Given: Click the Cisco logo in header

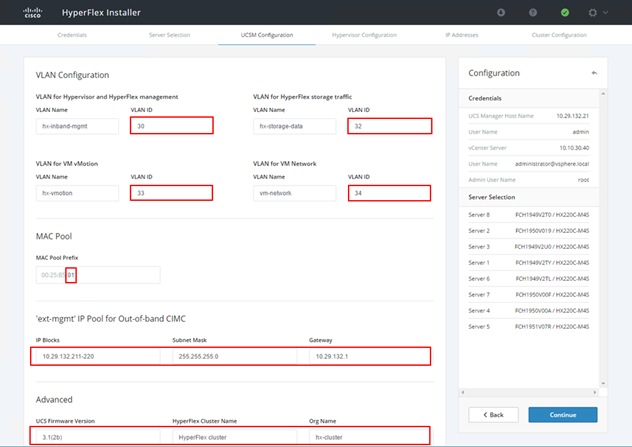Looking at the screenshot, I should tap(33, 12).
